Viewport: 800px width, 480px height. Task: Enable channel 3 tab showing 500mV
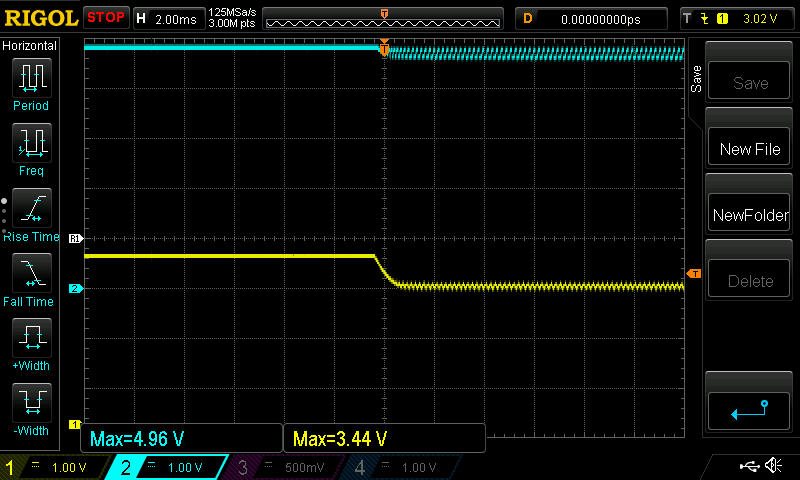pos(283,467)
